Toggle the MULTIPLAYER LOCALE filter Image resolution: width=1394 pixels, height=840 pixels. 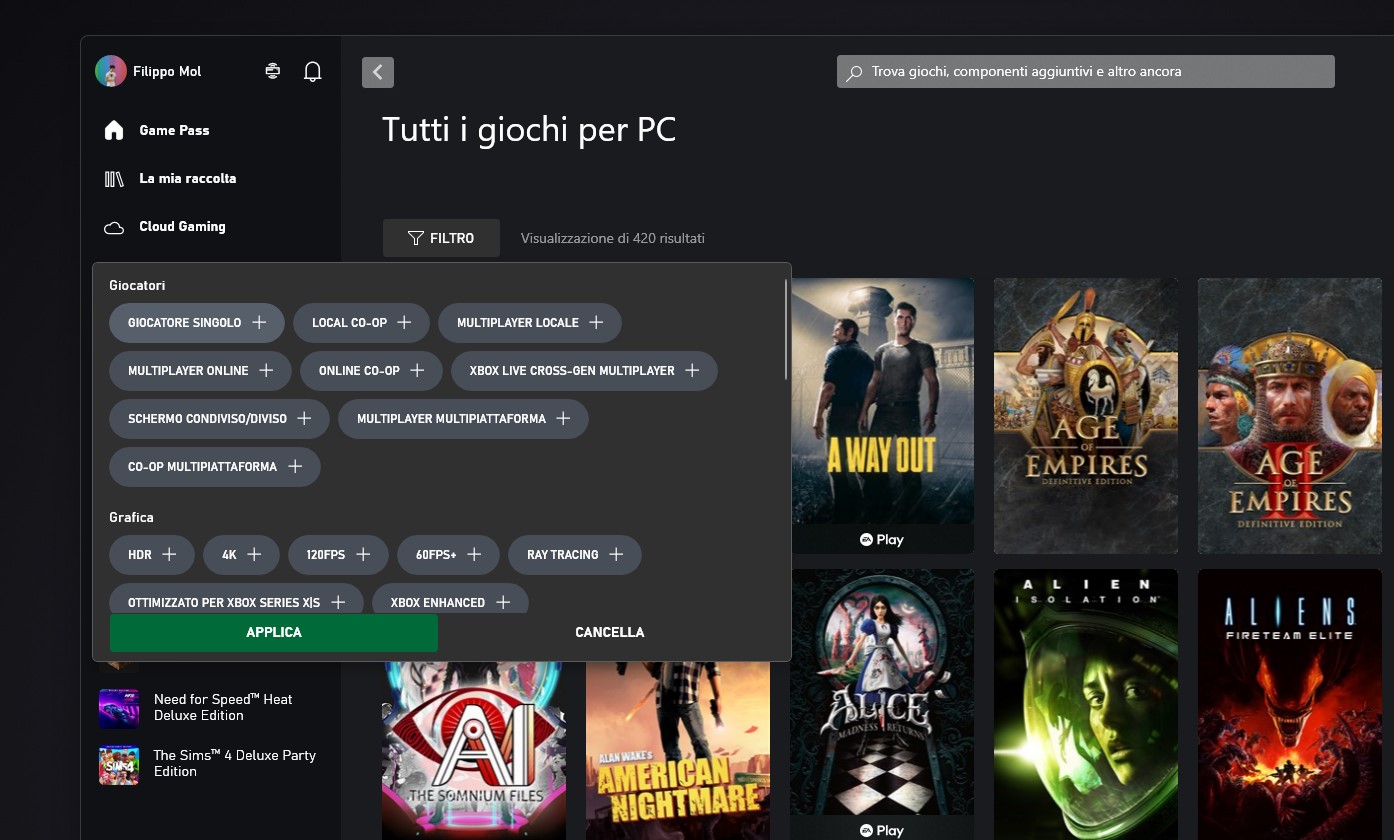[x=530, y=323]
